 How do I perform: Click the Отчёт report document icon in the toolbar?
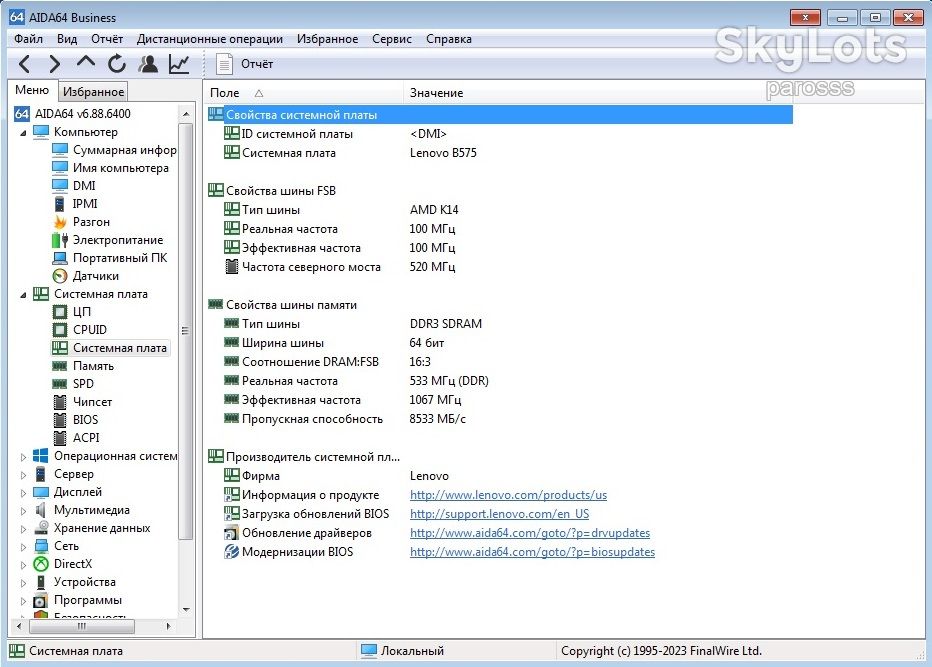click(x=224, y=64)
